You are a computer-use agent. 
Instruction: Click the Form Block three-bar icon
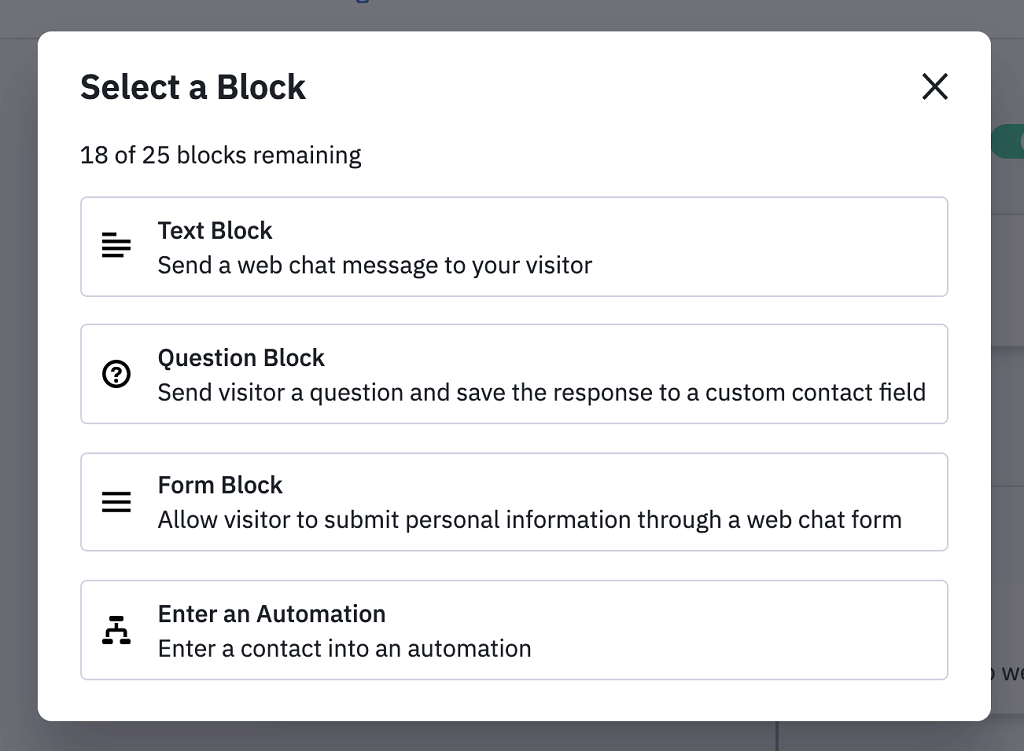[116, 502]
